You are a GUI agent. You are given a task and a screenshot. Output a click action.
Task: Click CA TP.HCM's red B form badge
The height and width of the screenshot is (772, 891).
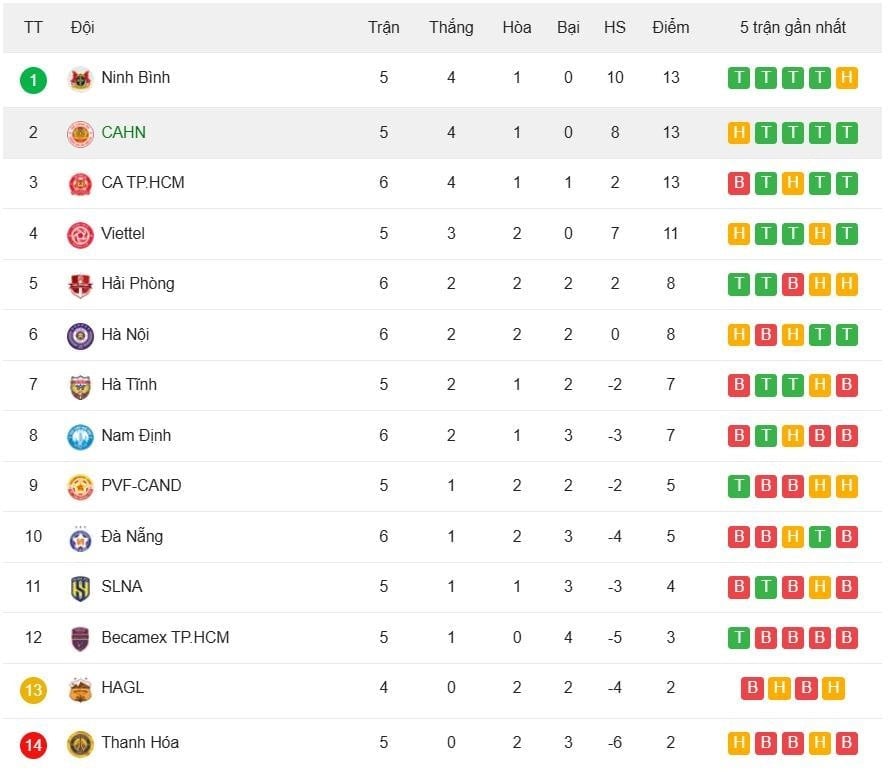point(739,183)
